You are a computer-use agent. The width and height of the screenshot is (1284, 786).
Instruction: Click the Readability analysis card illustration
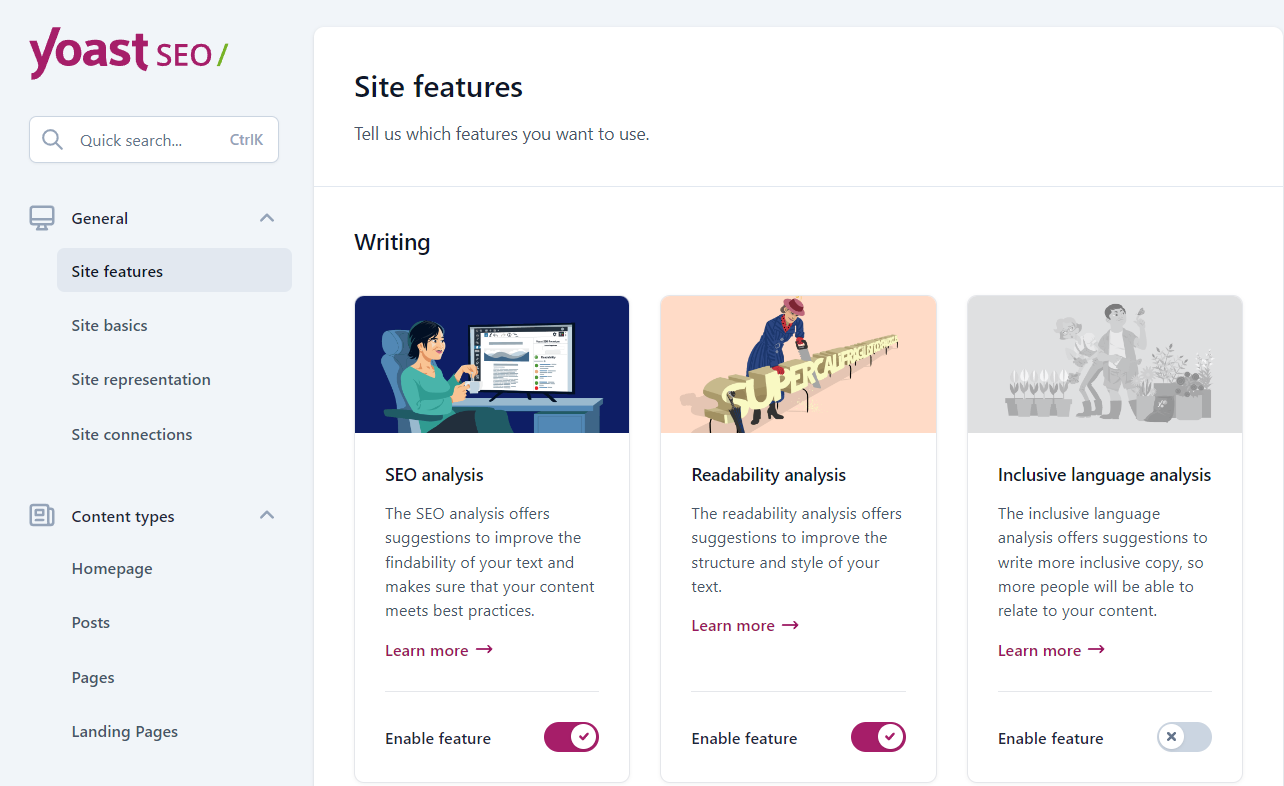point(797,364)
